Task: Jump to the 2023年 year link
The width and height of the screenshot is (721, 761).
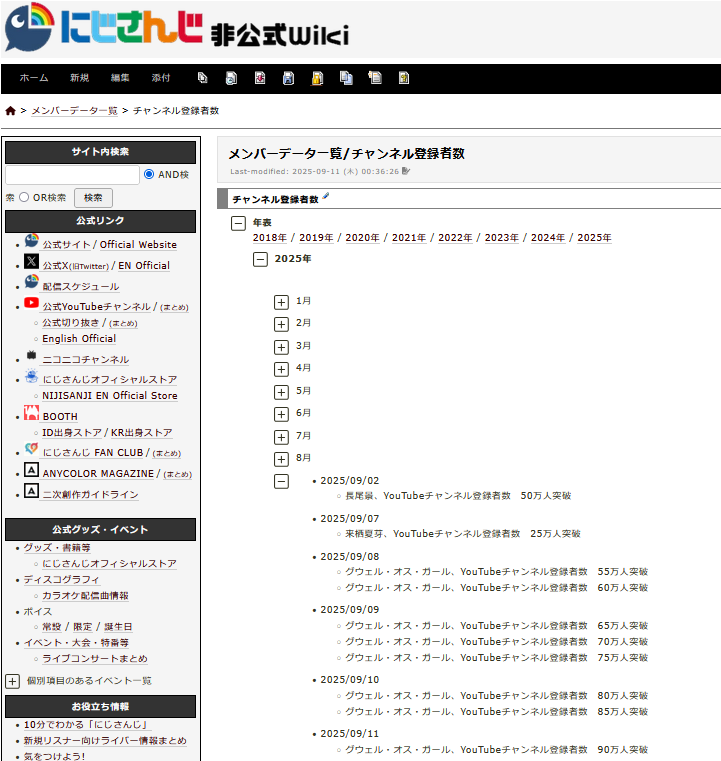Action: pos(501,238)
